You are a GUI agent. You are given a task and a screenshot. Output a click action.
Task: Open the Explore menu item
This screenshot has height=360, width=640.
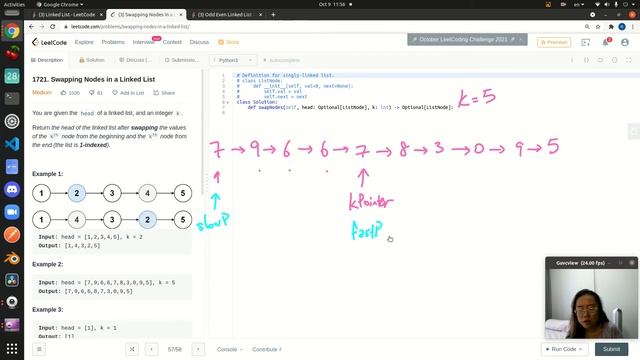[x=84, y=42]
